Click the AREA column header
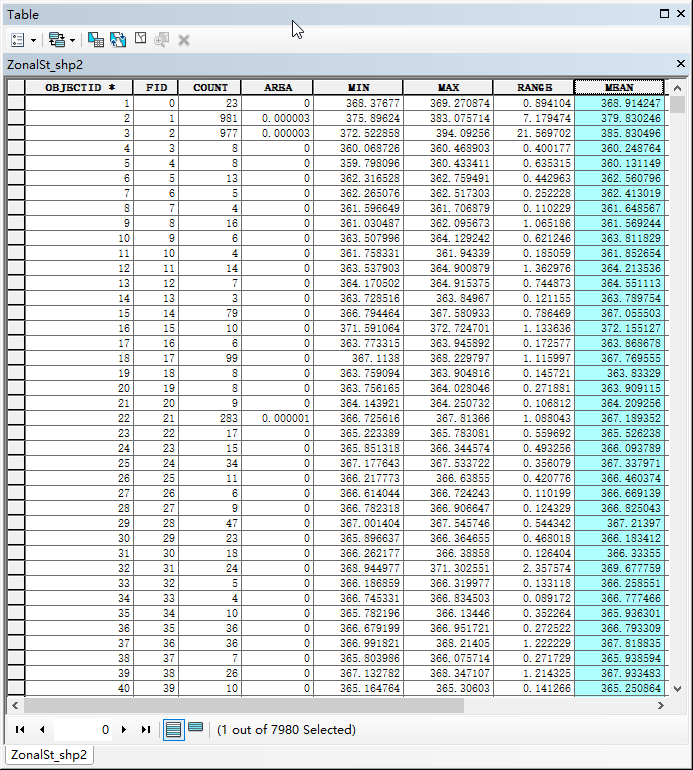The height and width of the screenshot is (770, 693). point(277,87)
